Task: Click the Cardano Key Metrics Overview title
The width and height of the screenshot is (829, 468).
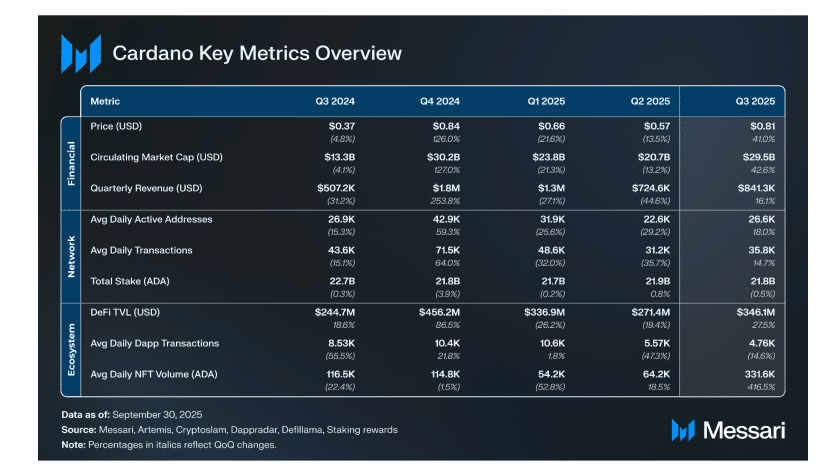Action: pos(257,53)
